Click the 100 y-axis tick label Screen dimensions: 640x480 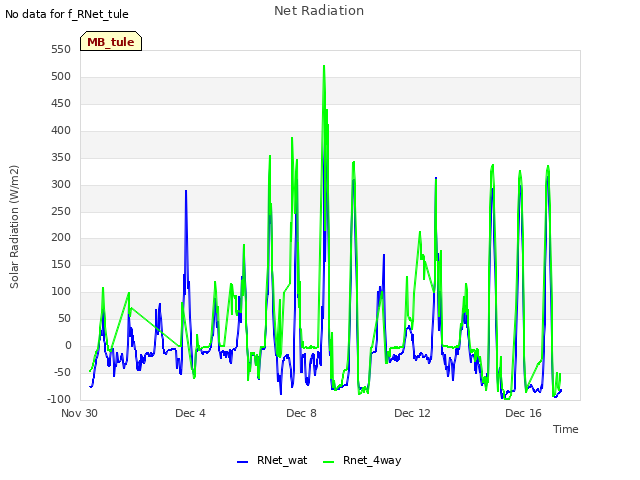(61, 291)
